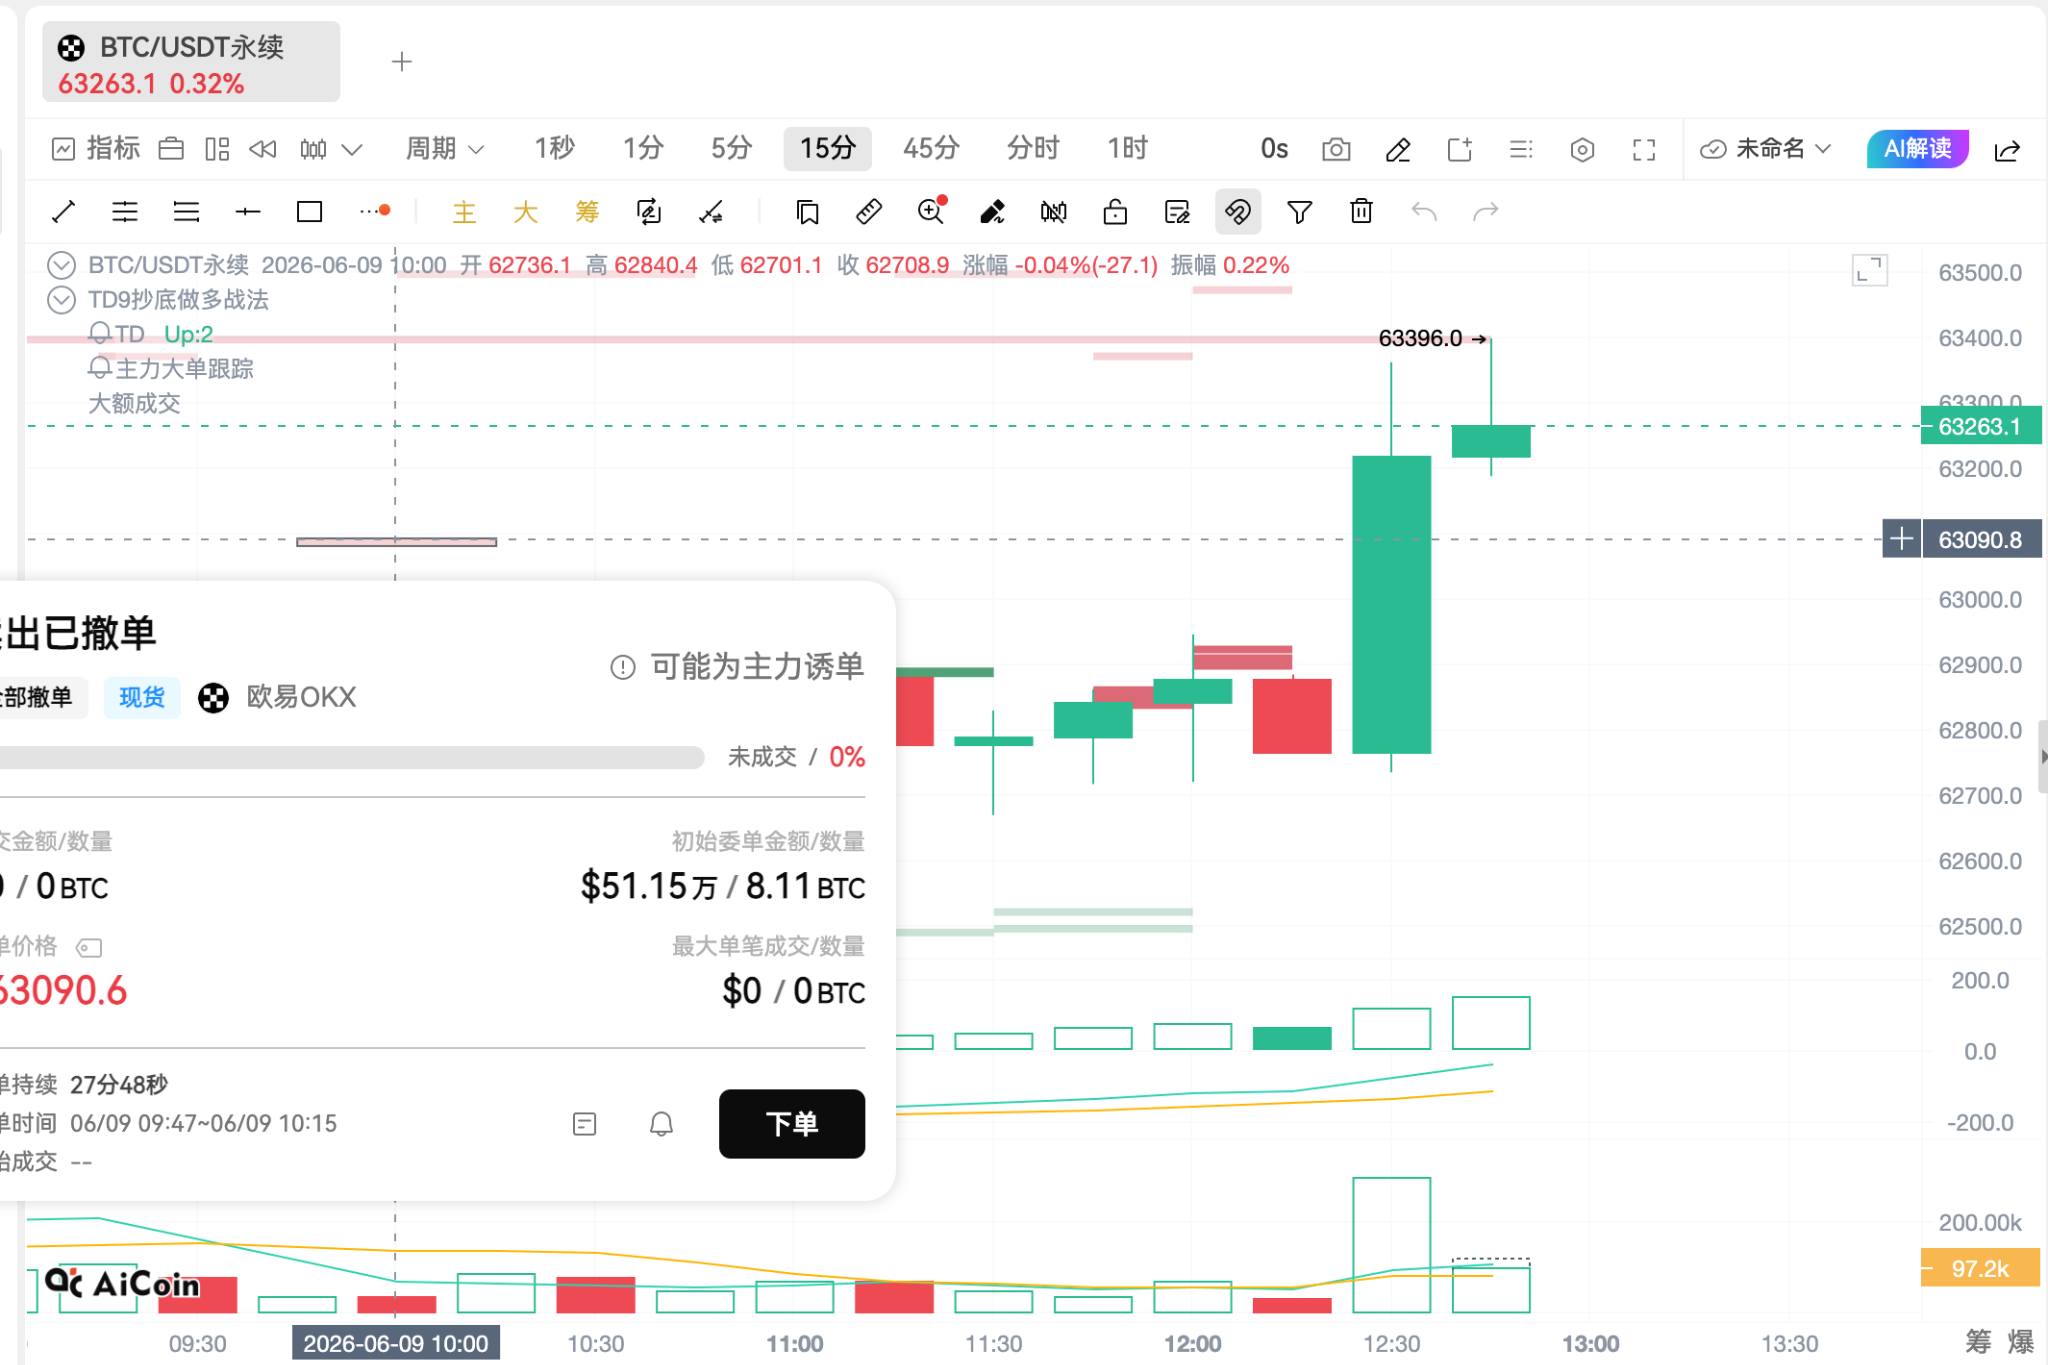
Task: Click the undo arrow
Action: point(1424,212)
